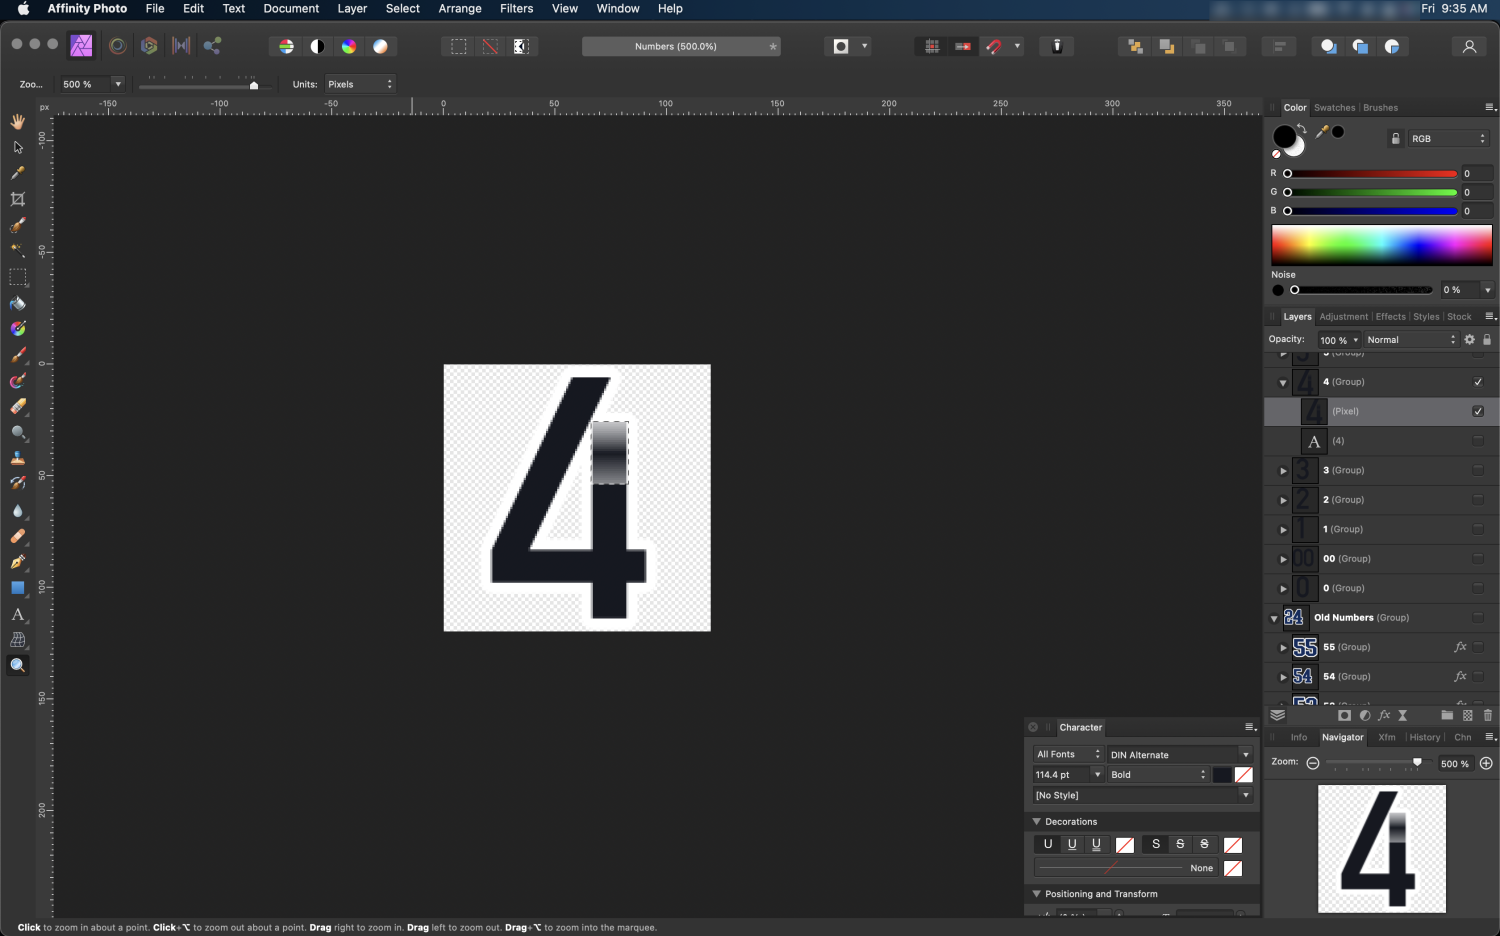Open the DIN Alternate font dropdown
The height and width of the screenshot is (936, 1500).
tap(1246, 754)
